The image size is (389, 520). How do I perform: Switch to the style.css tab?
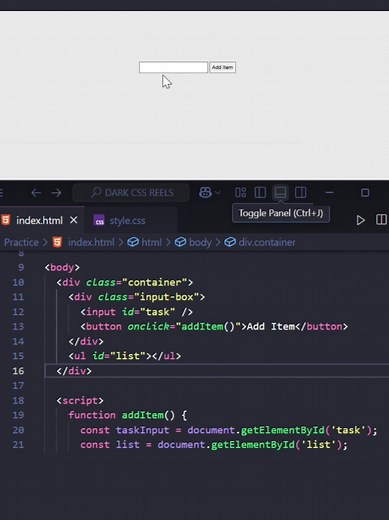point(127,221)
